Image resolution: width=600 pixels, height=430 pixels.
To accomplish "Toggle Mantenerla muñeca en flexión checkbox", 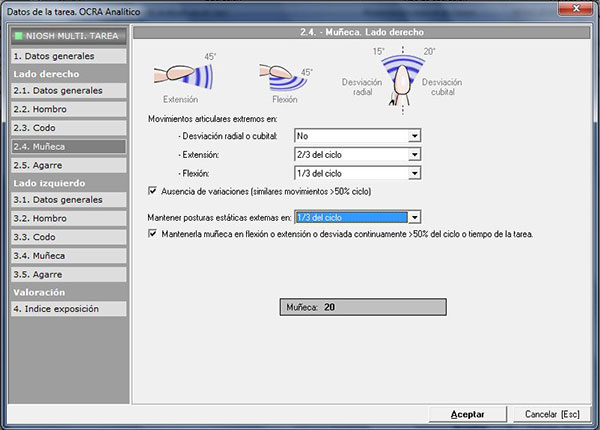I will click(x=152, y=233).
